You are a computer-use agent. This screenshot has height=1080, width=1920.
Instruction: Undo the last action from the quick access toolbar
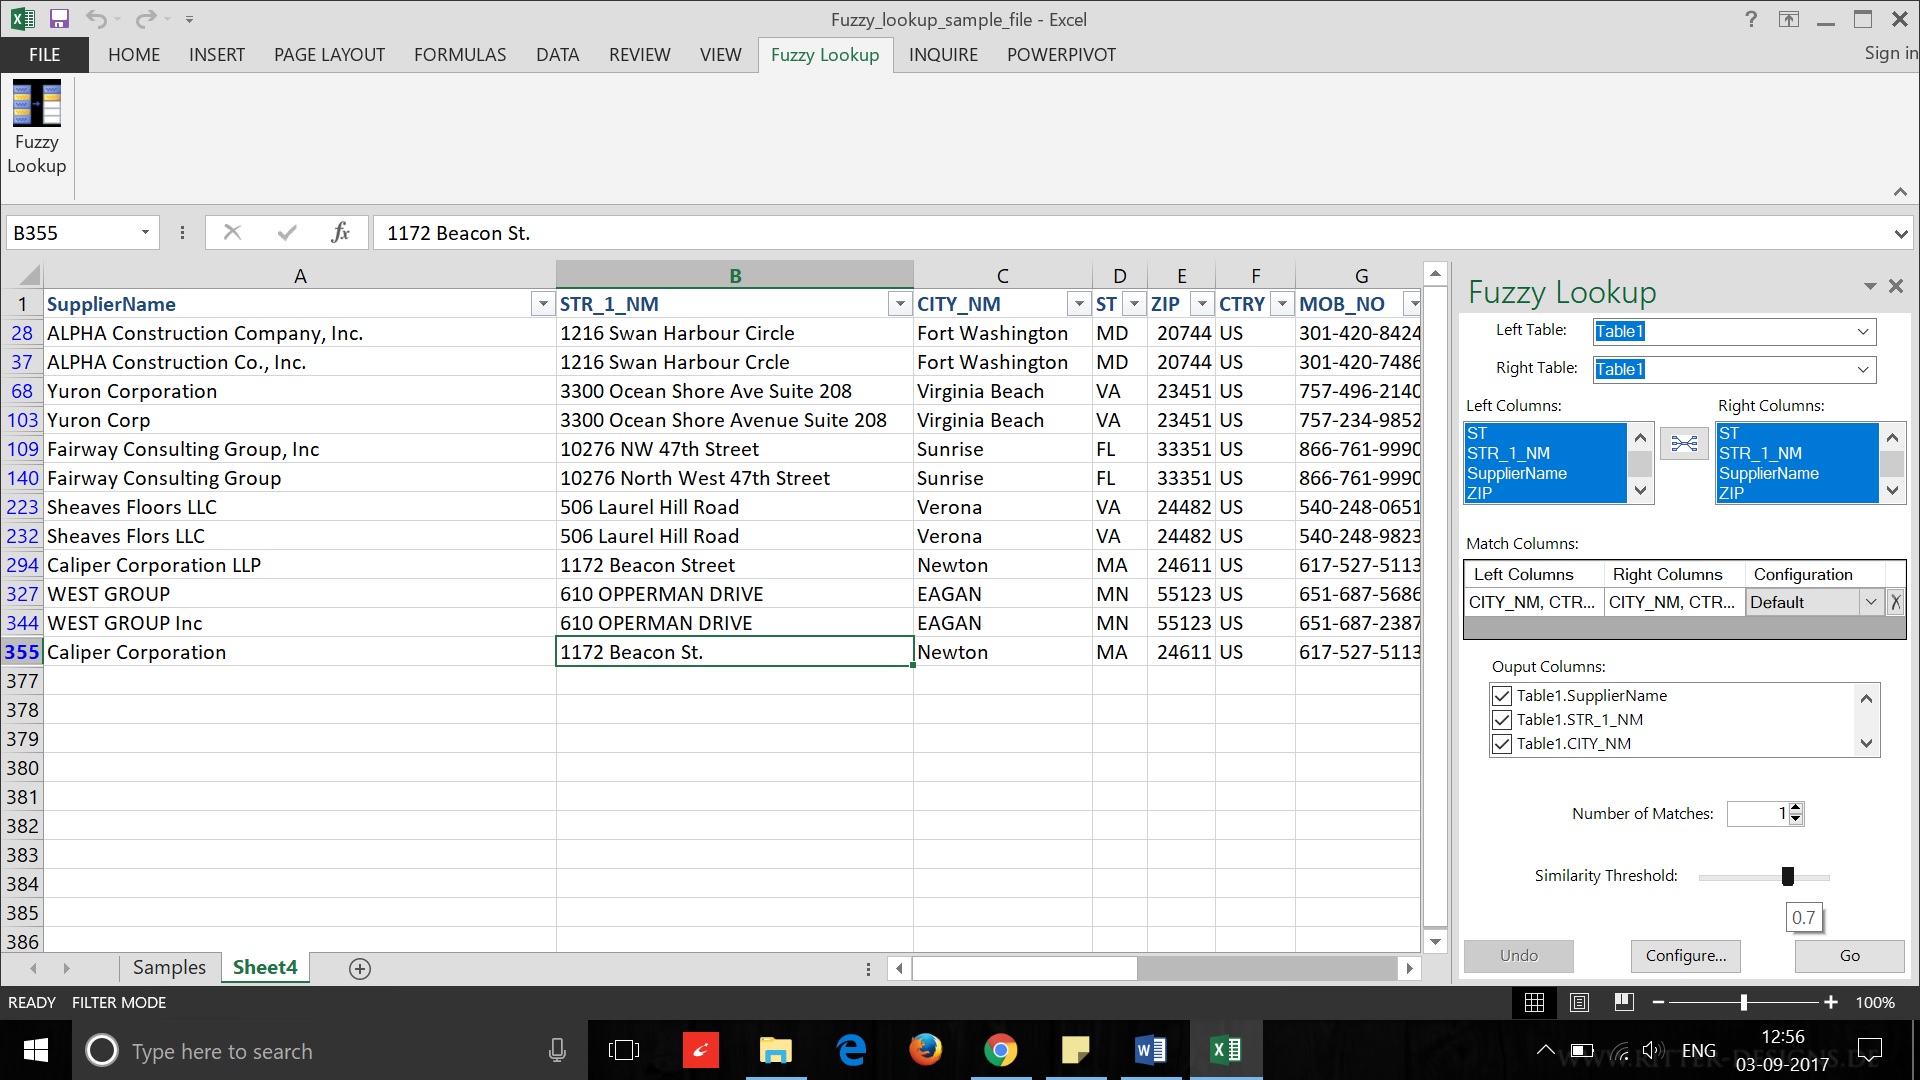click(x=96, y=18)
